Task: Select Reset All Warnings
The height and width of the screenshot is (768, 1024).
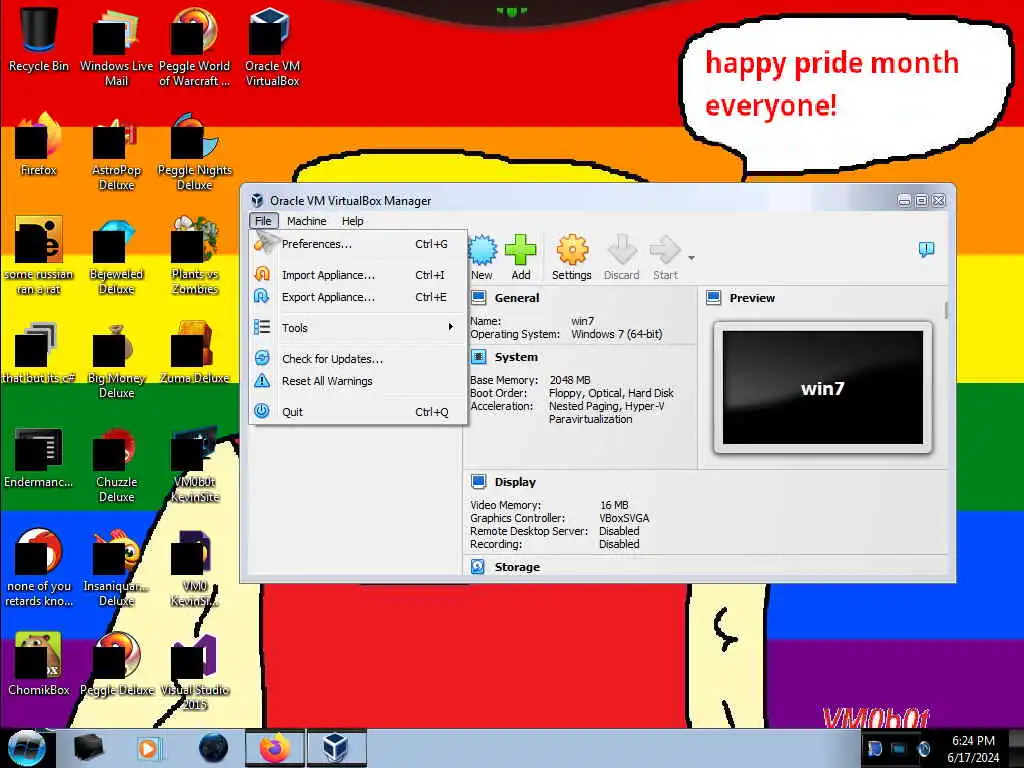Action: coord(359,381)
